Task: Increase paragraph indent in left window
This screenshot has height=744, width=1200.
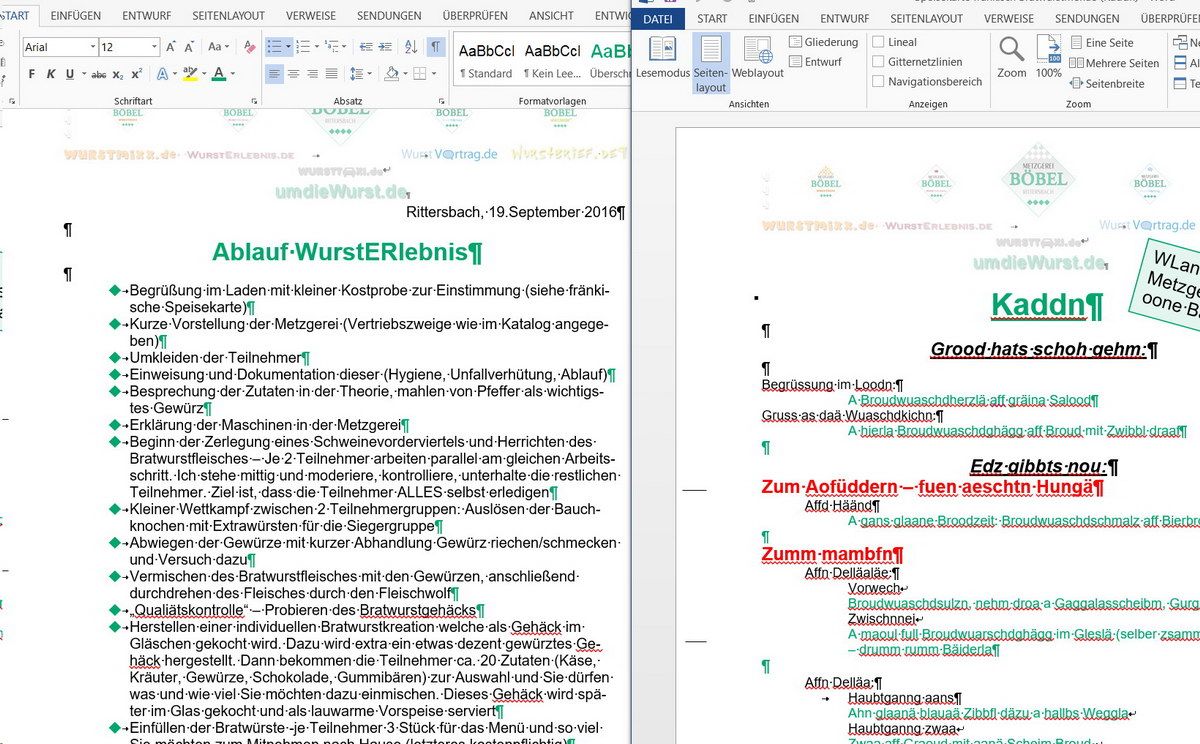Action: coord(385,47)
